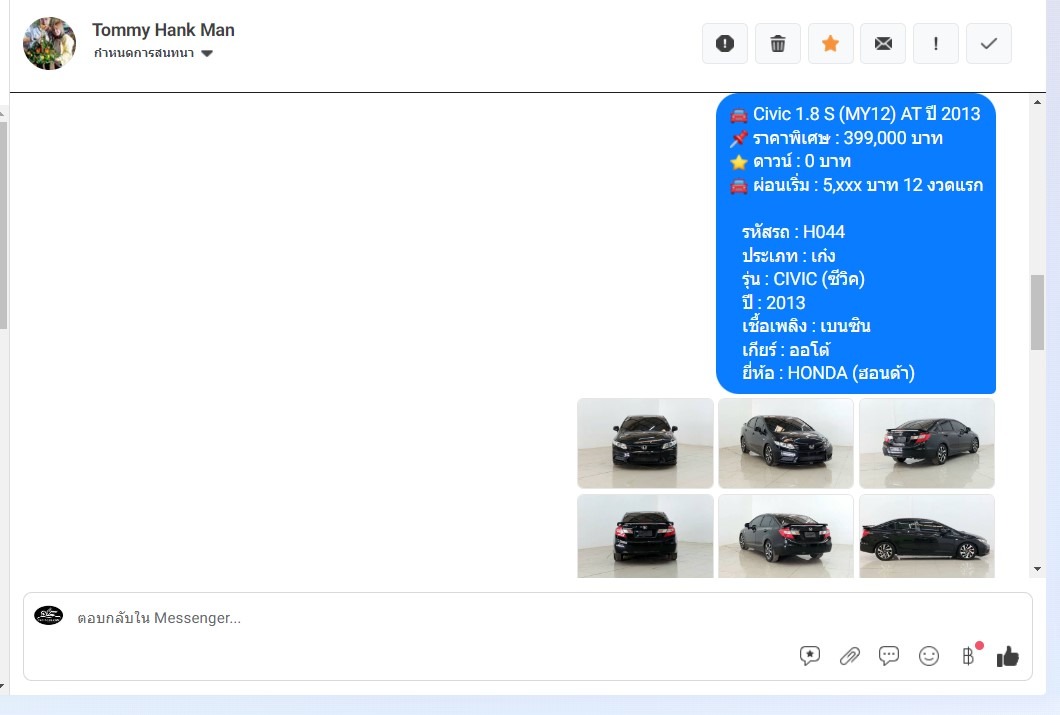This screenshot has width=1060, height=715.
Task: Open the front-quarter black Civic photo
Action: pos(786,443)
